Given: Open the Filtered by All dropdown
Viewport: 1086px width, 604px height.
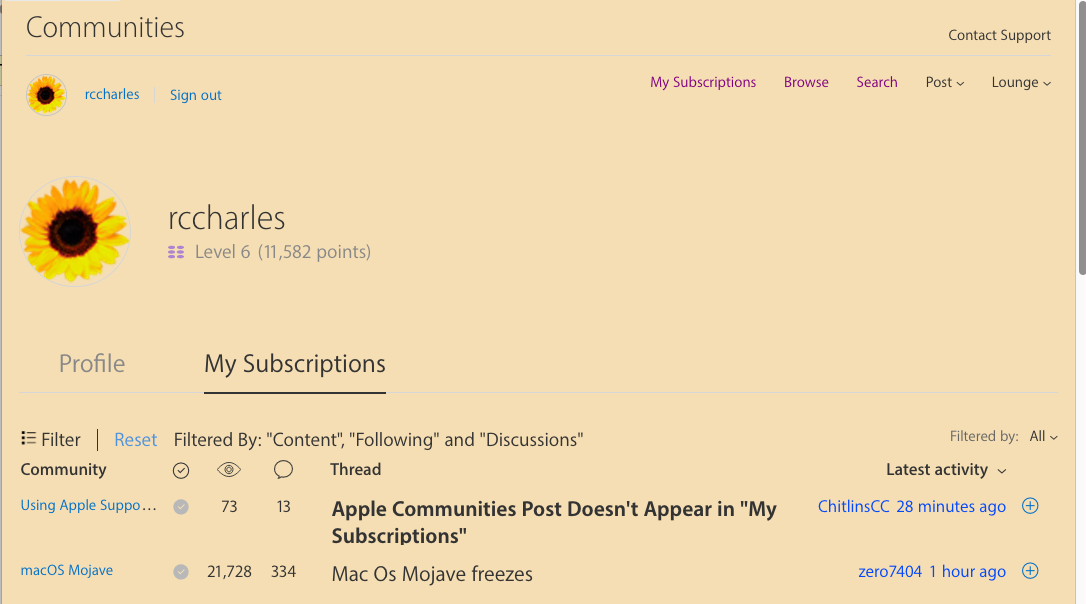Looking at the screenshot, I should (1043, 436).
